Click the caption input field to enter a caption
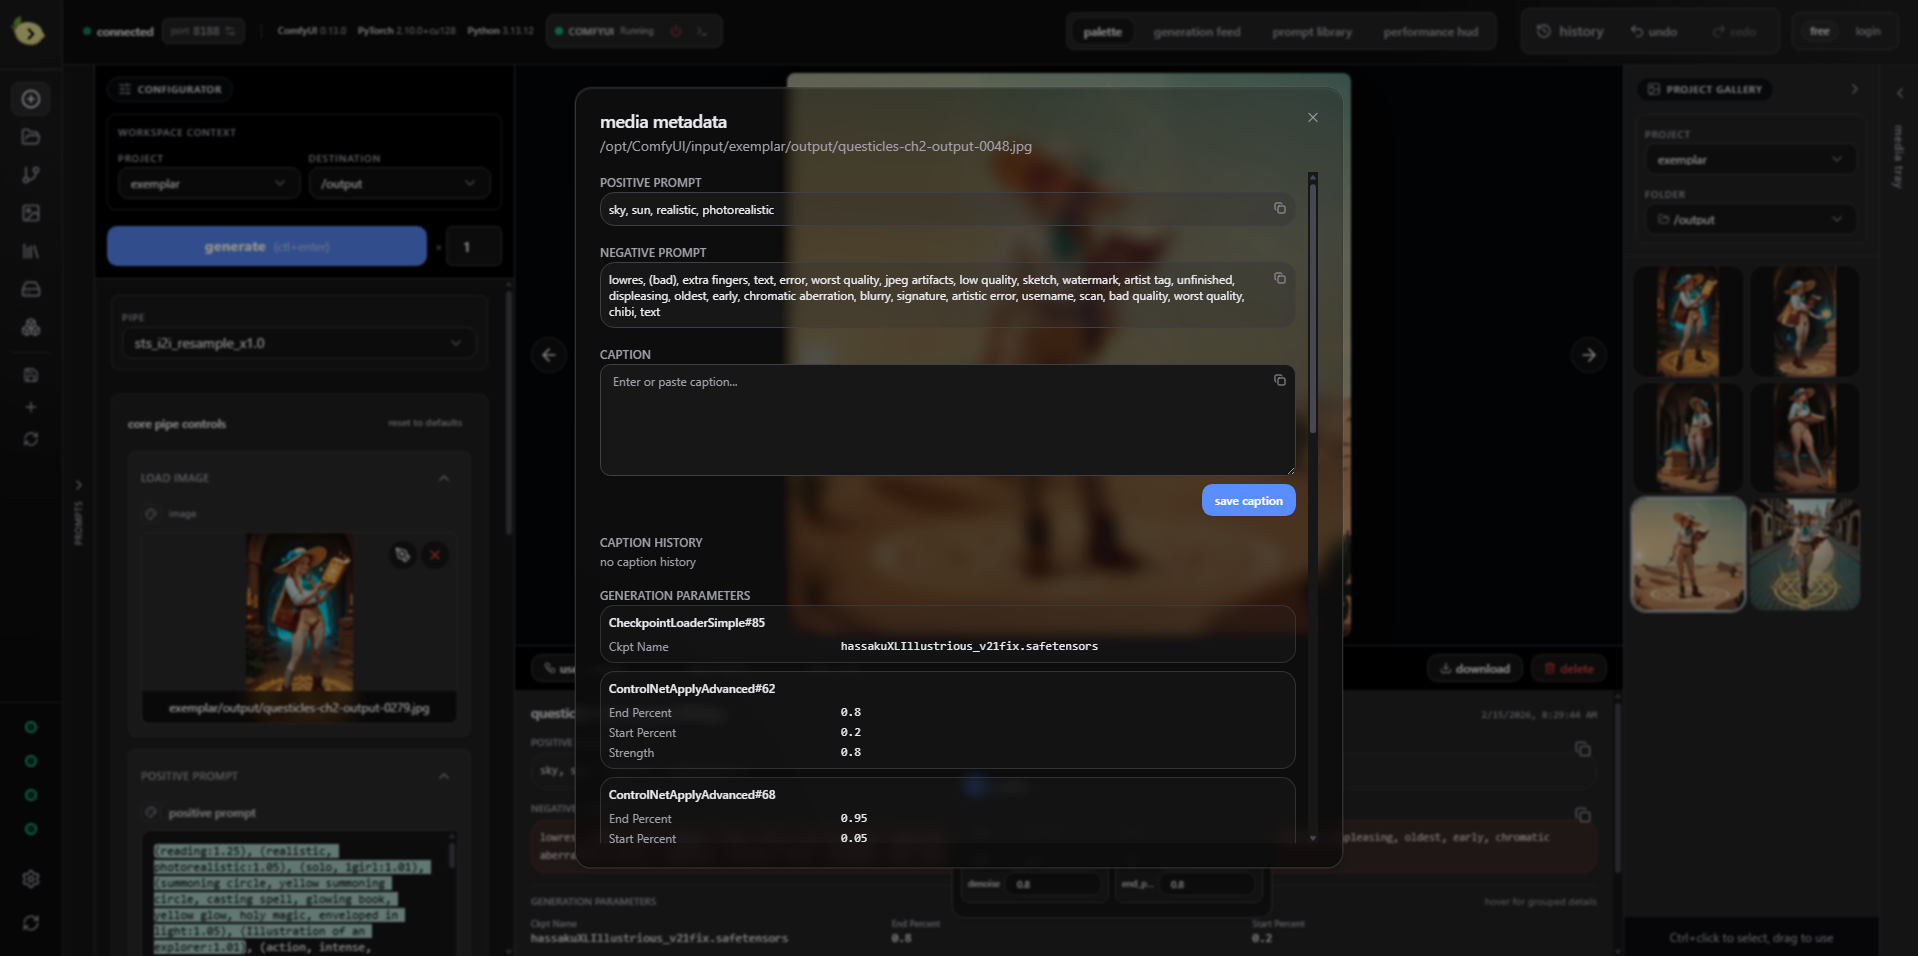The width and height of the screenshot is (1918, 956). click(x=930, y=420)
